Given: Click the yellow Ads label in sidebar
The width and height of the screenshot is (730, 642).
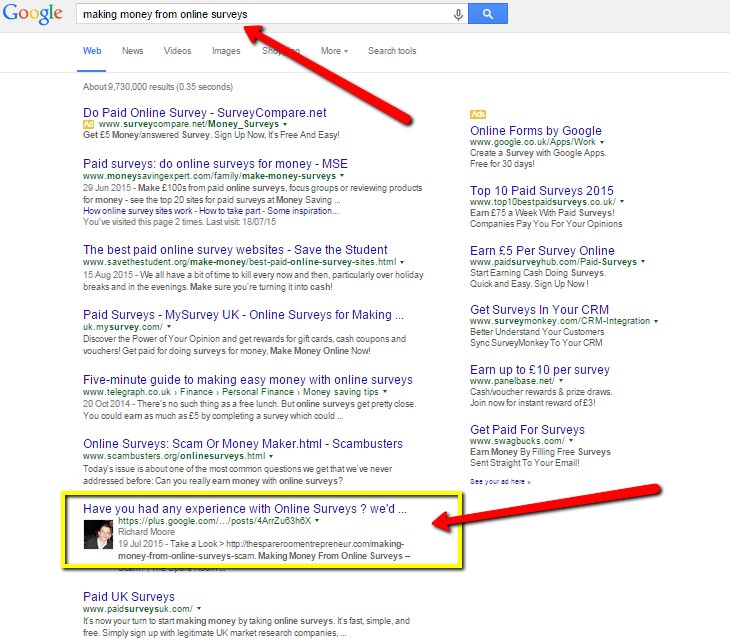Looking at the screenshot, I should point(478,114).
